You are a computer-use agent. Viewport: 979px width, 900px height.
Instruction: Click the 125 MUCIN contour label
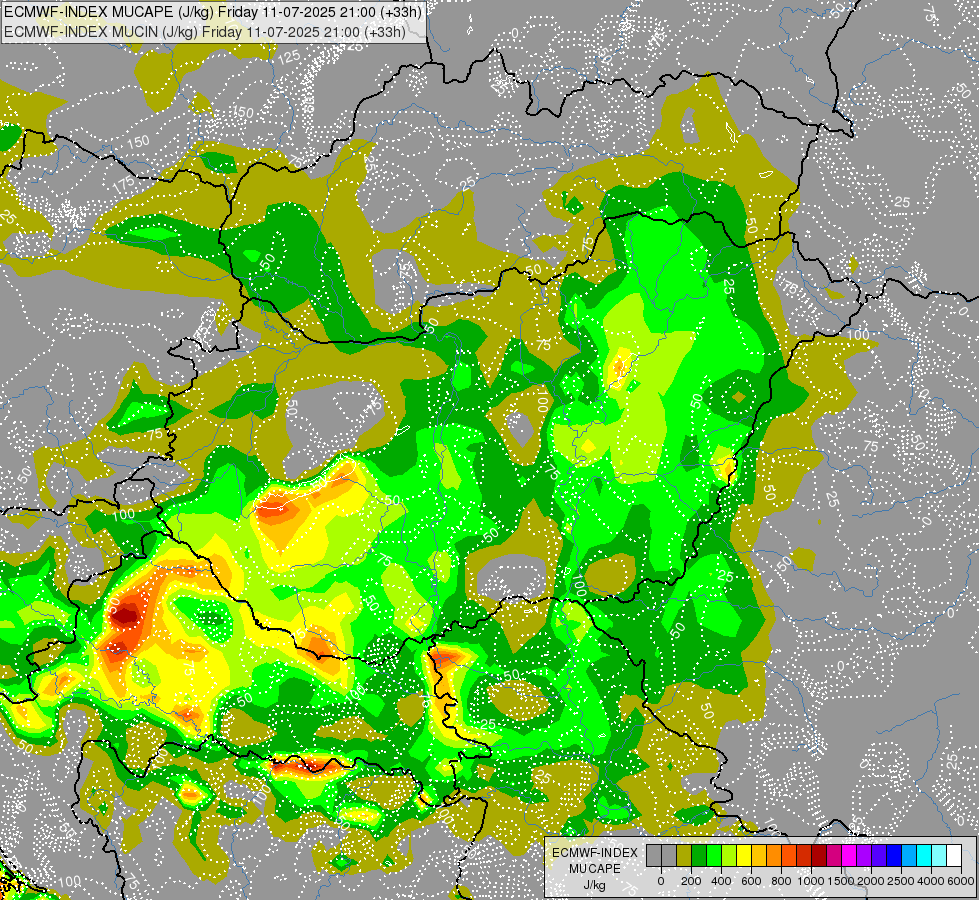pyautogui.click(x=288, y=58)
